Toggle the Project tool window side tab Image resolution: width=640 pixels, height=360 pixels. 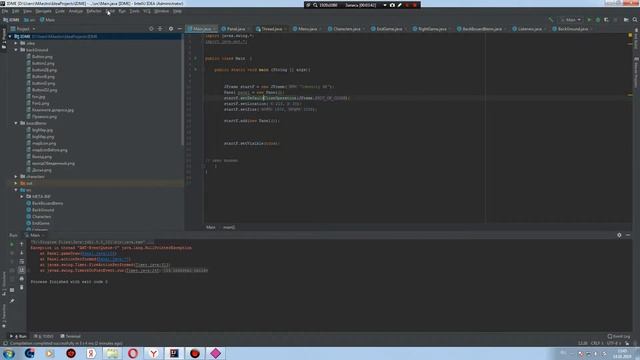coord(4,38)
